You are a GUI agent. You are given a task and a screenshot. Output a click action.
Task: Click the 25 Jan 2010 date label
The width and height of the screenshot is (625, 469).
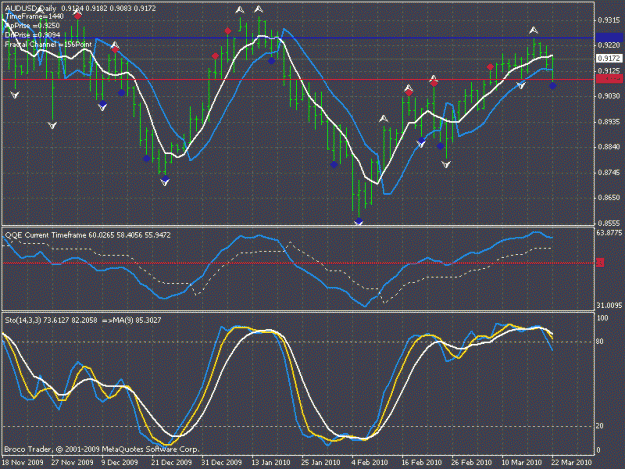[320, 462]
